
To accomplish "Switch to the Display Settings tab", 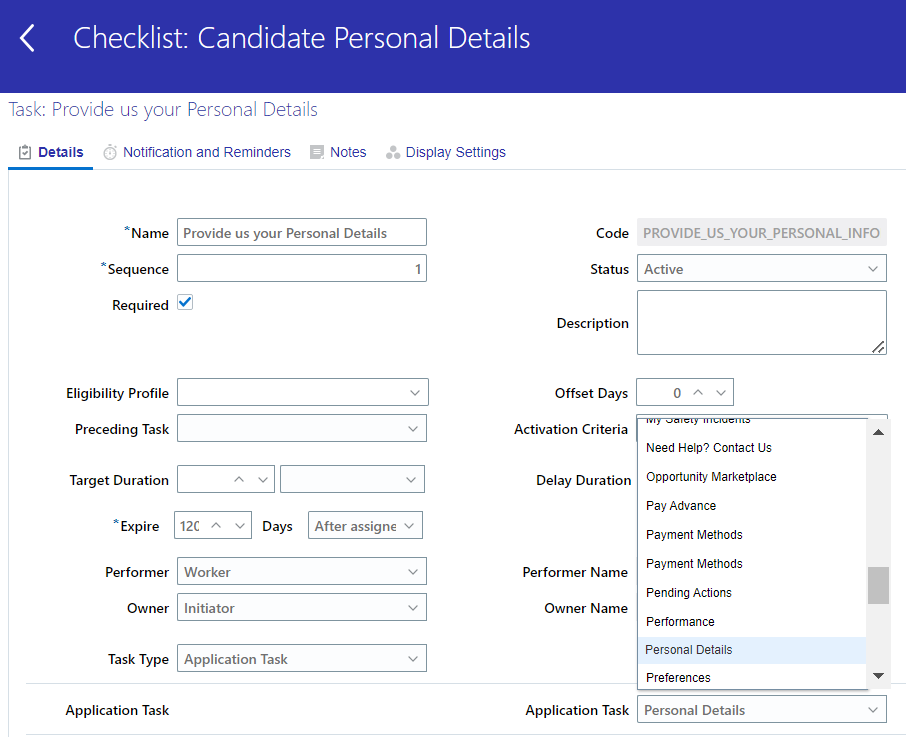I will point(456,151).
